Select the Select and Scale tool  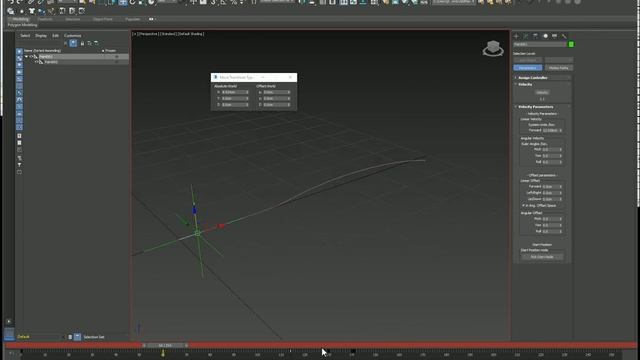click(x=141, y=2)
